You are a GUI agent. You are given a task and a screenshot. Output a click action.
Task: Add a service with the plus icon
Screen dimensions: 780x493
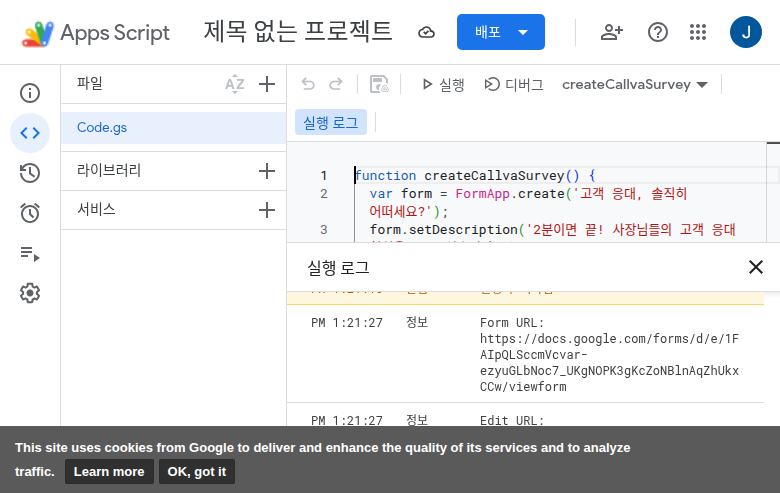(x=266, y=210)
